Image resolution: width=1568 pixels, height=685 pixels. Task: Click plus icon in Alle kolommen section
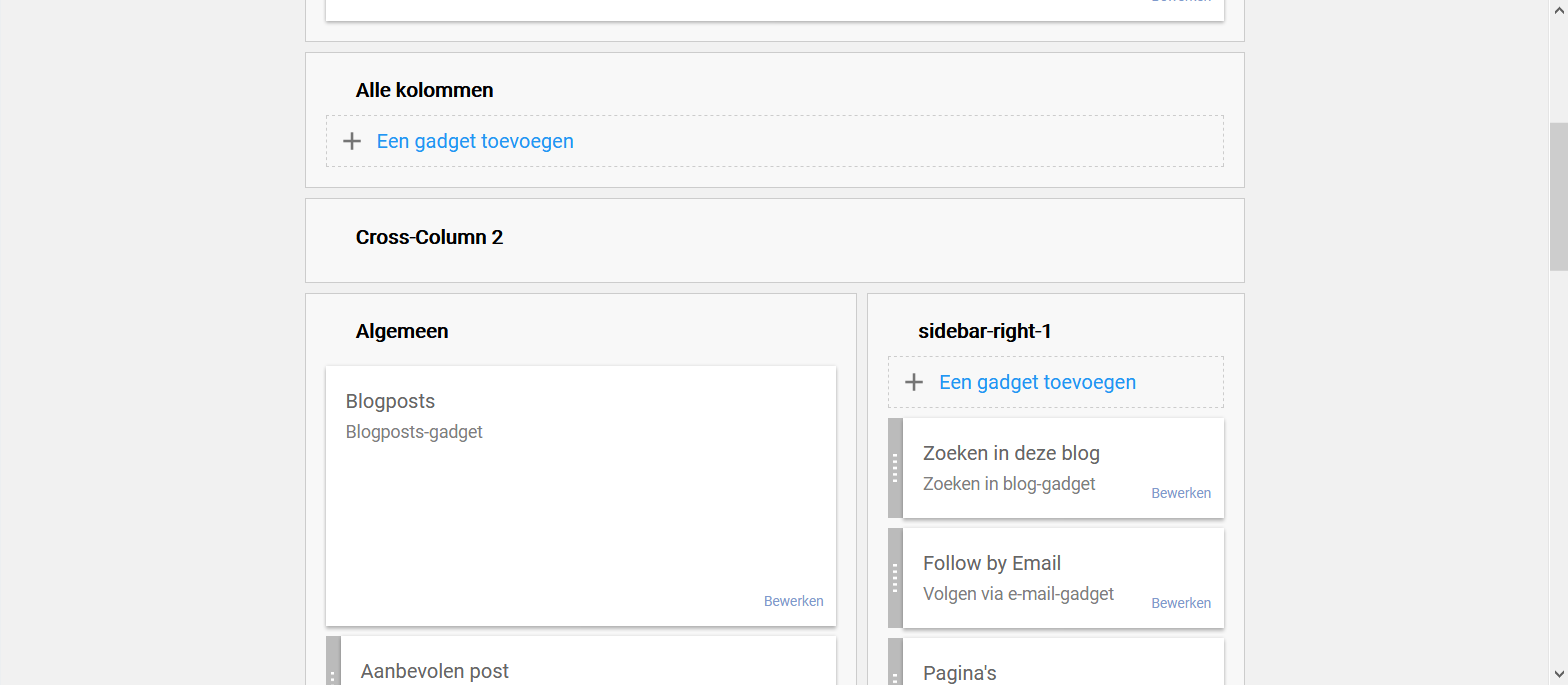(351, 141)
